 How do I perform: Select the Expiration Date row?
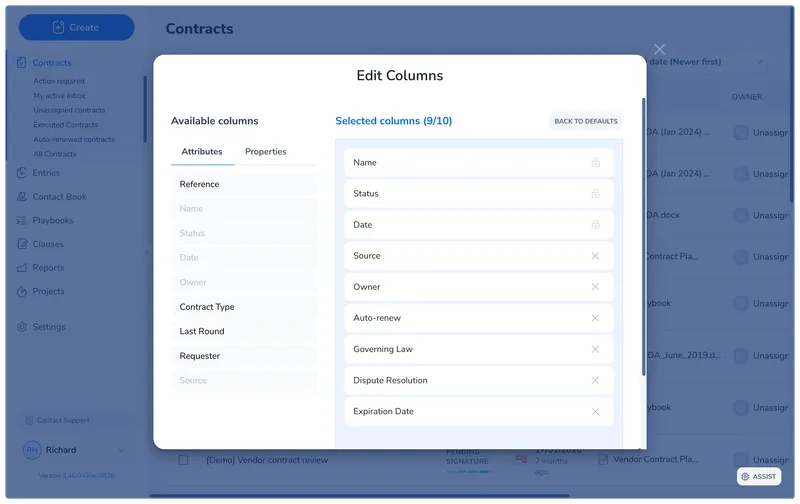point(479,411)
